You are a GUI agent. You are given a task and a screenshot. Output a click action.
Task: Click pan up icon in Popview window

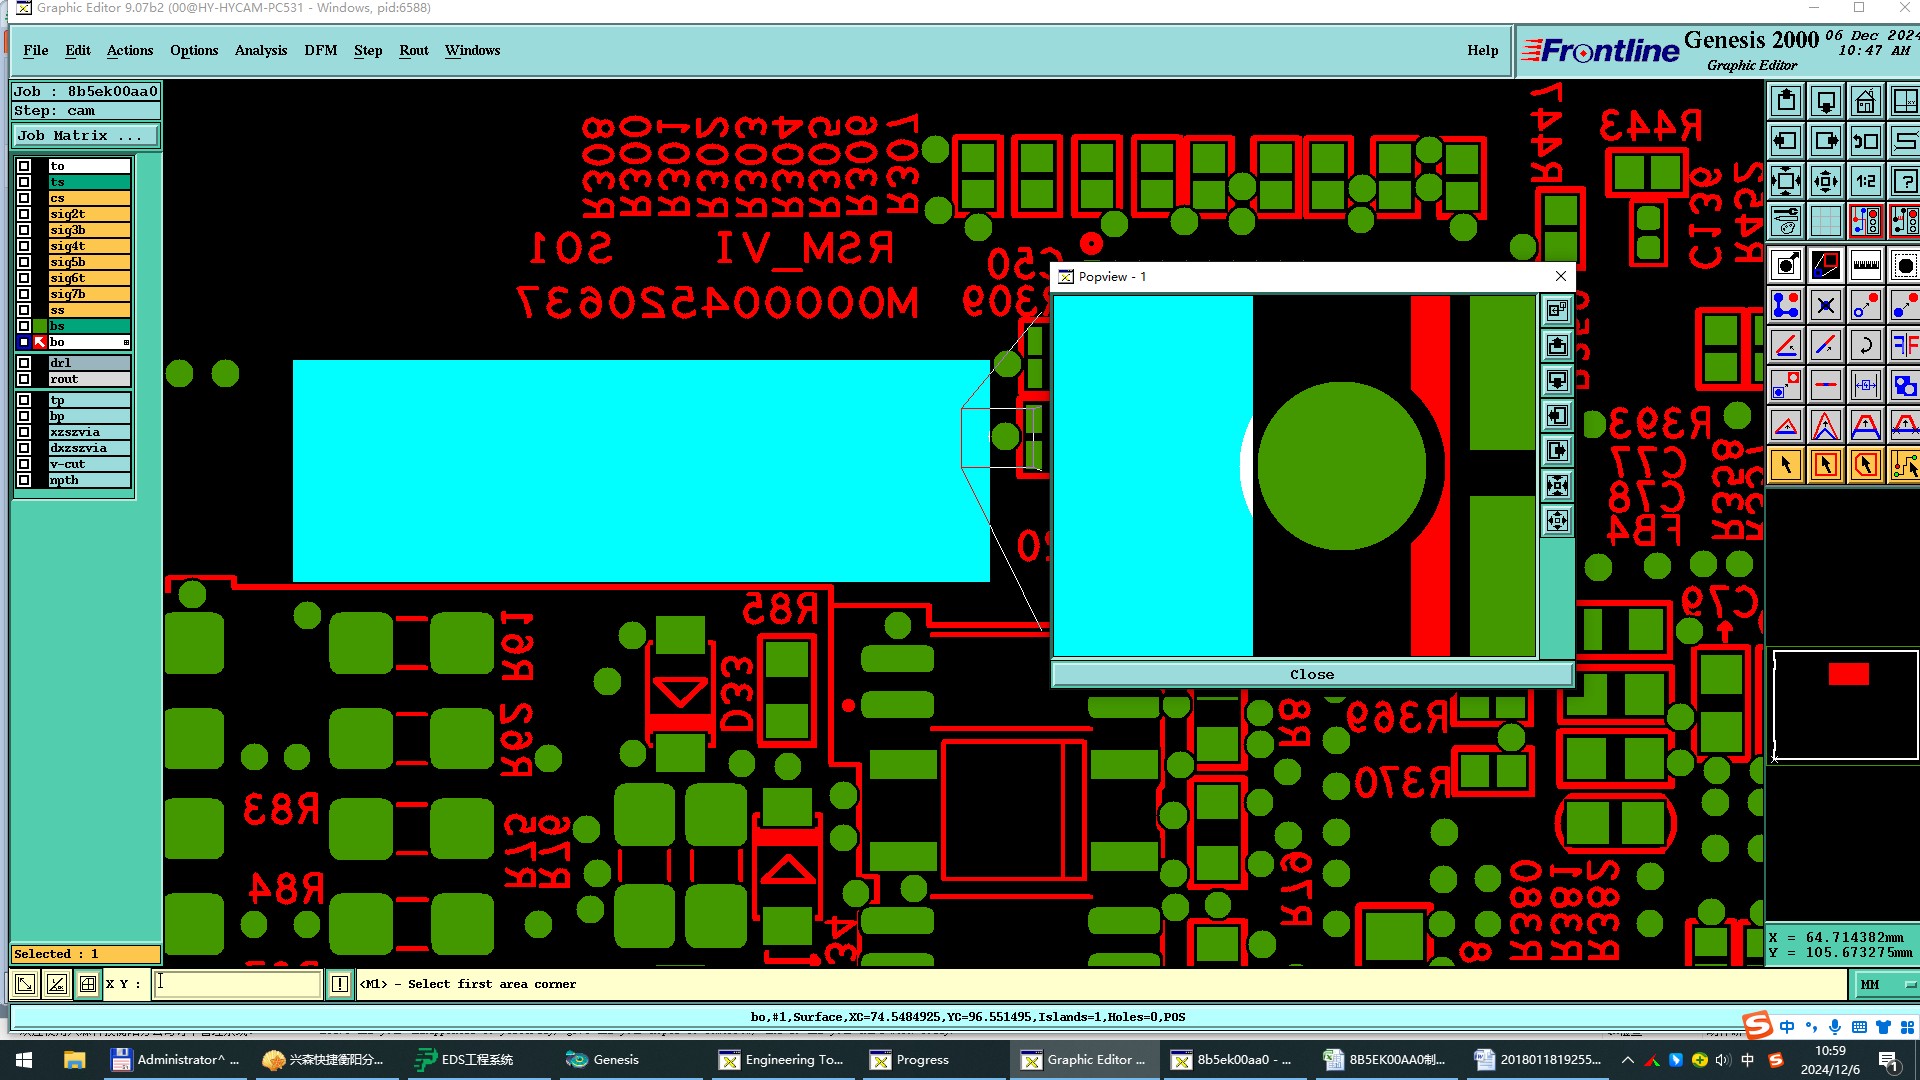coord(1557,345)
